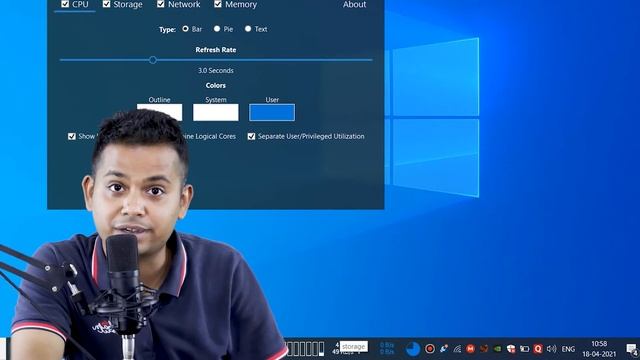The height and width of the screenshot is (360, 640).
Task: Open the red shield security tray icon
Action: coord(511,349)
